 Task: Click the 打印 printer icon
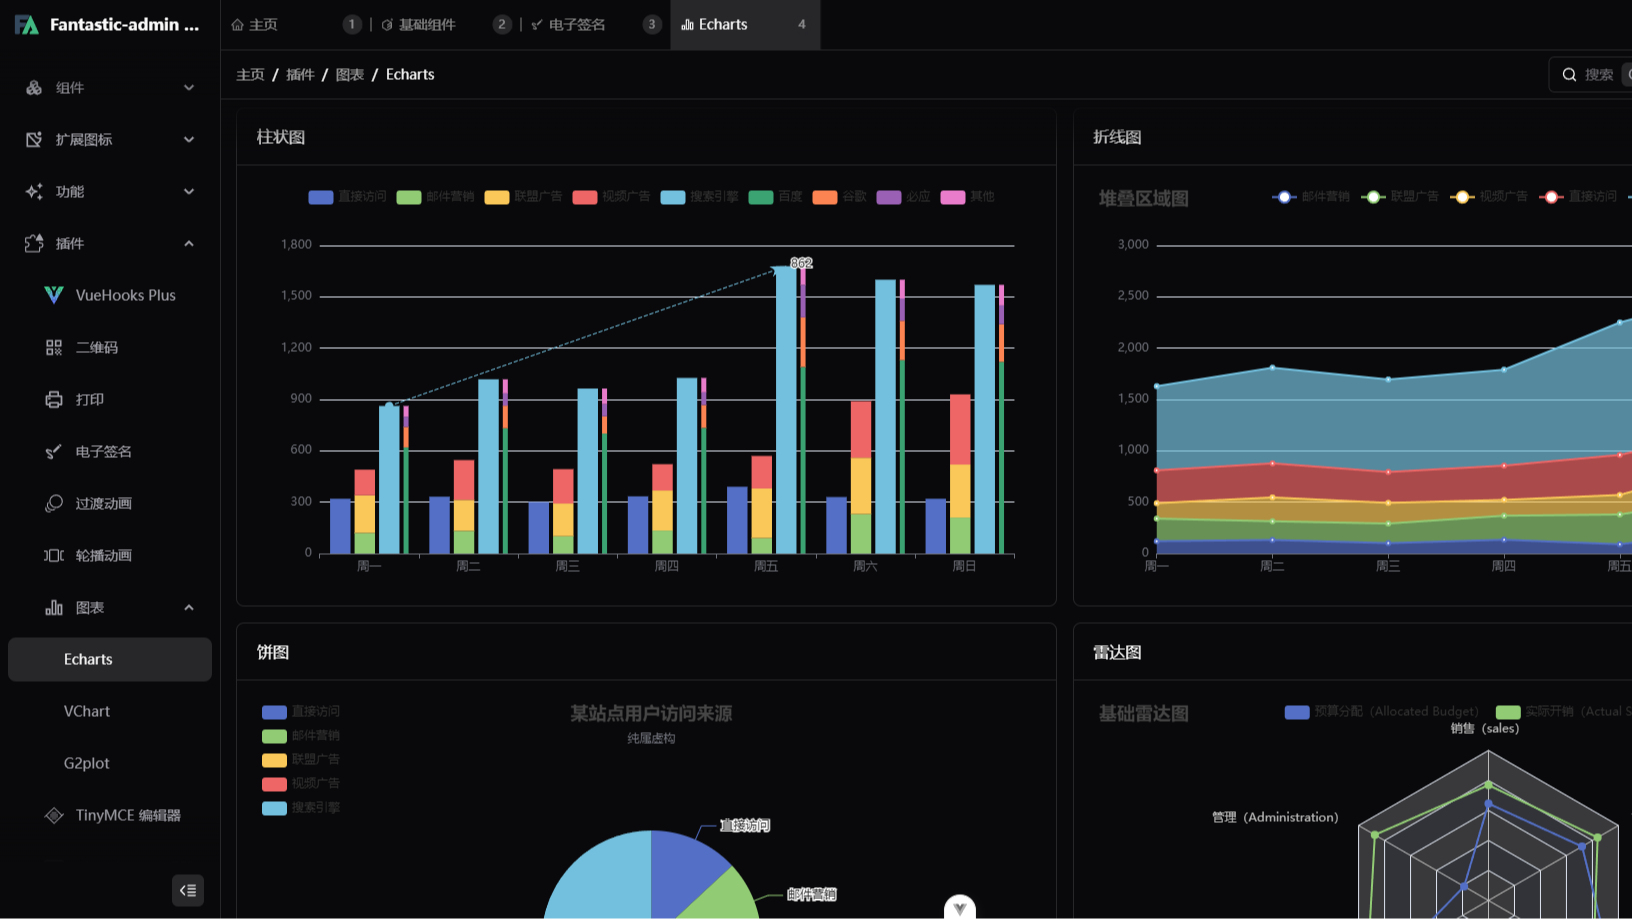(x=54, y=399)
